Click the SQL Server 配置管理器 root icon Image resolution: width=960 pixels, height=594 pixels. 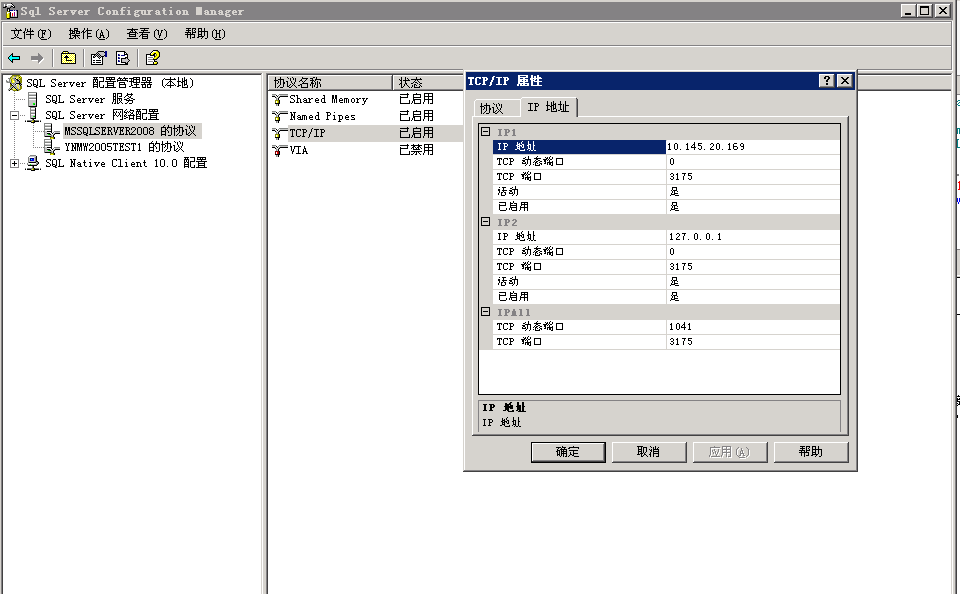coord(15,83)
